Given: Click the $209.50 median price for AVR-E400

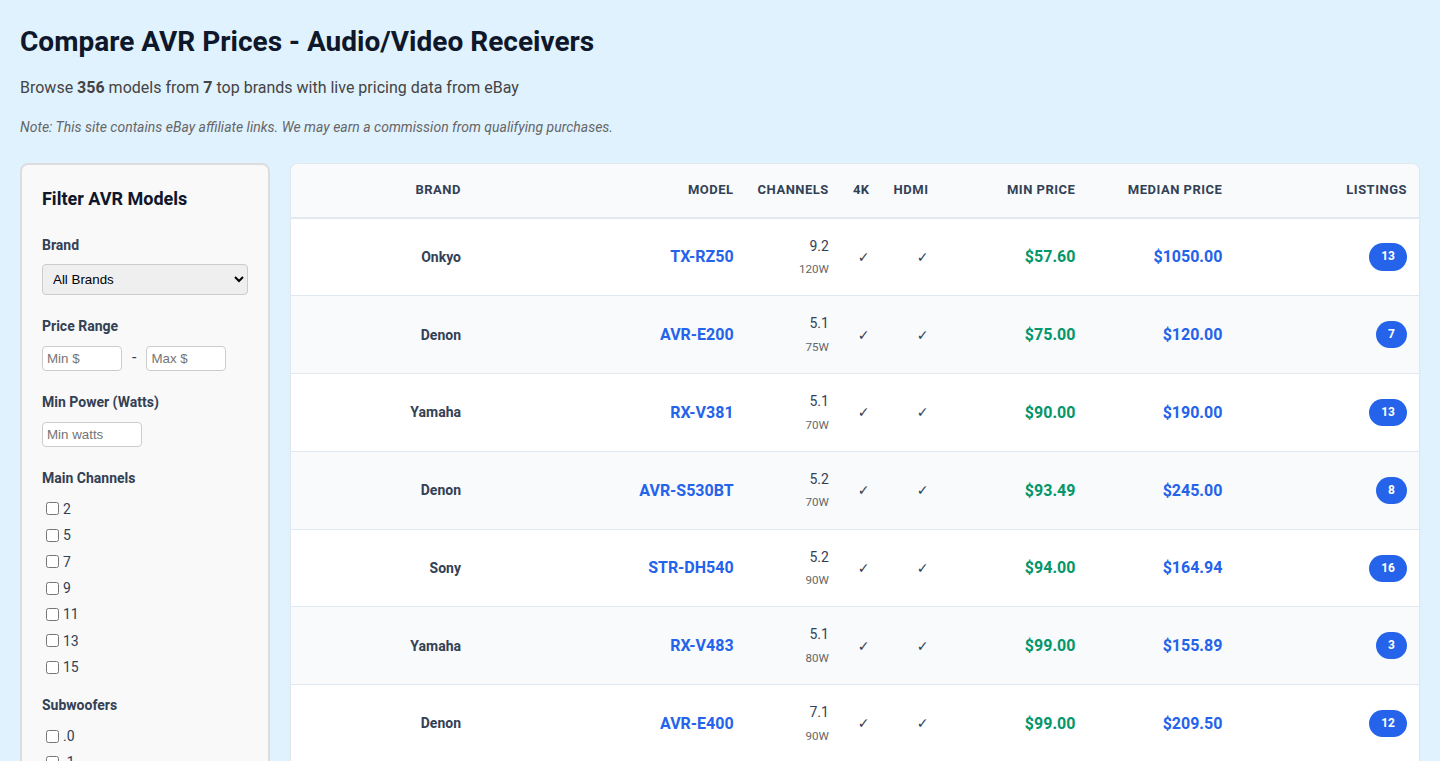Looking at the screenshot, I should pyautogui.click(x=1192, y=724).
